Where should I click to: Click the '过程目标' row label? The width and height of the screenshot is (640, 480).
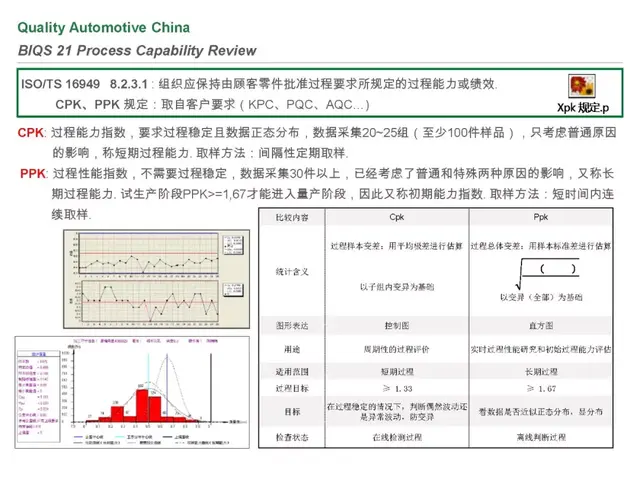(292, 389)
